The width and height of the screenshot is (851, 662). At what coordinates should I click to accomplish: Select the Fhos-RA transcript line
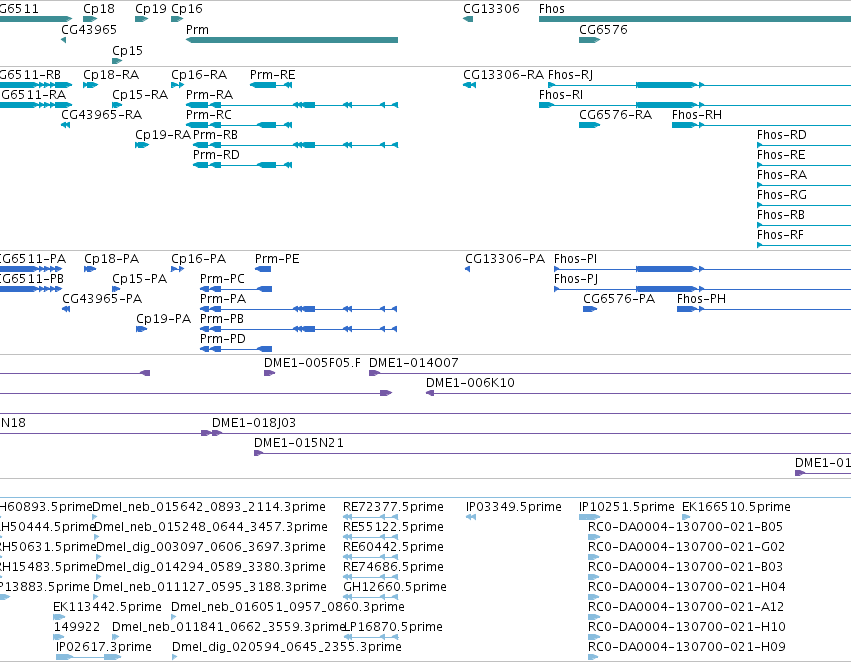pyautogui.click(x=804, y=186)
